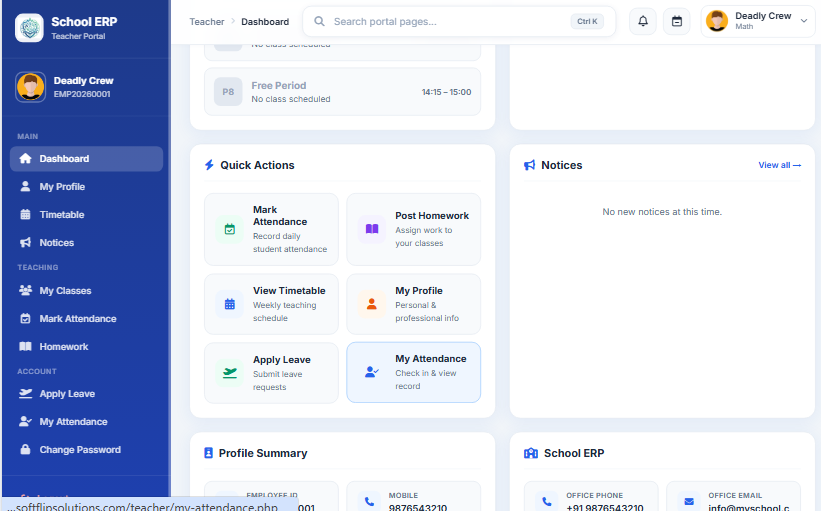Click My Profile orange person icon
This screenshot has width=821, height=511.
click(x=372, y=304)
